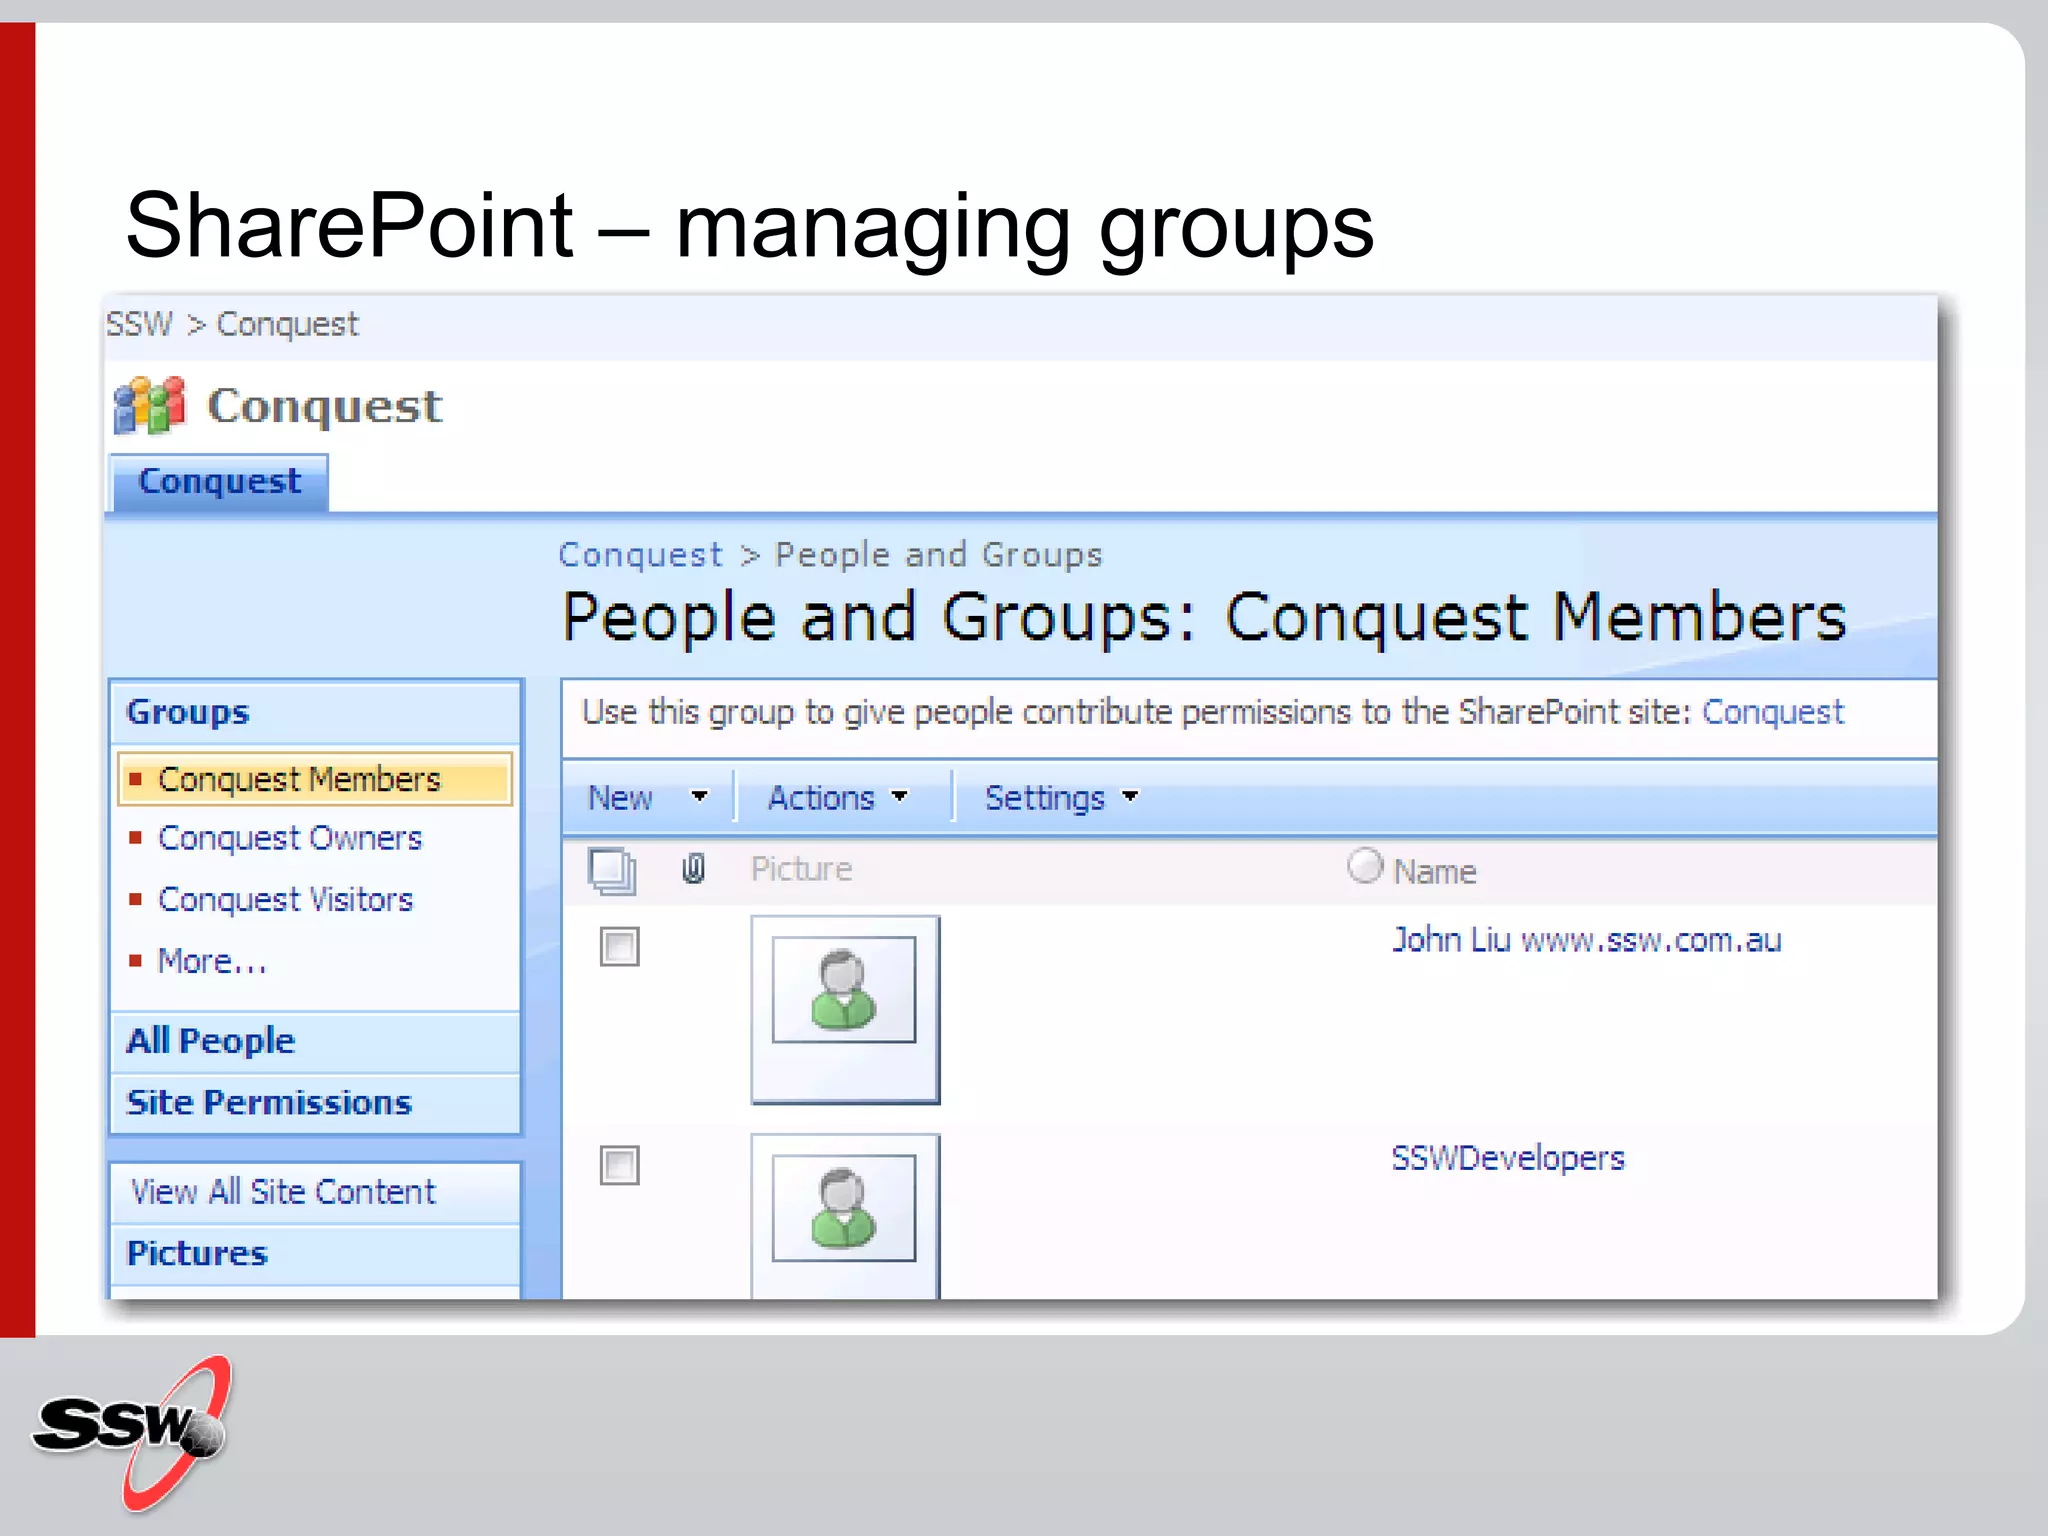Viewport: 2048px width, 1536px height.
Task: Open the Groups heading link
Action: pyautogui.click(x=188, y=712)
